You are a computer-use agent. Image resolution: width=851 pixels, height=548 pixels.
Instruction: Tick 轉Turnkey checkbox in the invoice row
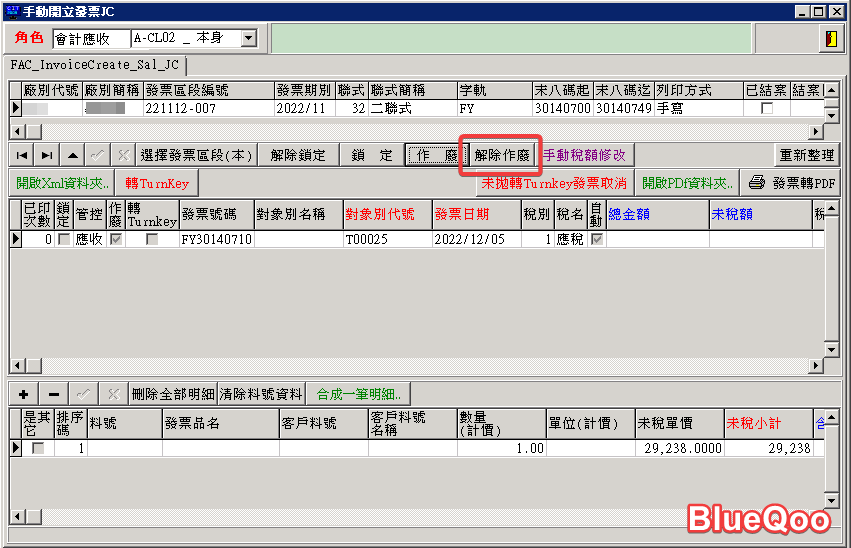[152, 240]
